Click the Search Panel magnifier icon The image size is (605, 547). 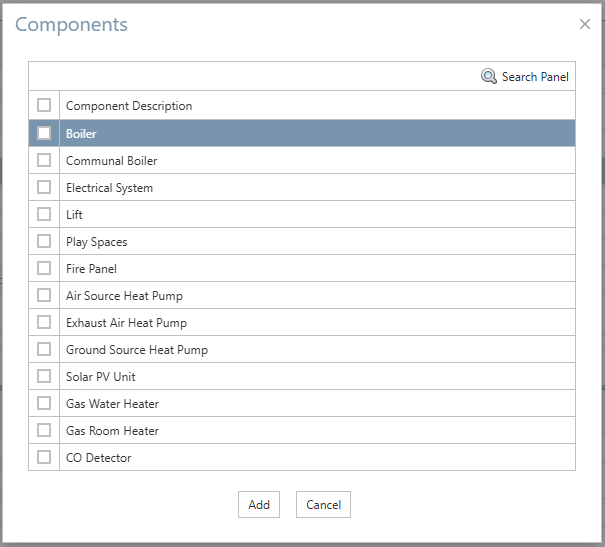[488, 76]
